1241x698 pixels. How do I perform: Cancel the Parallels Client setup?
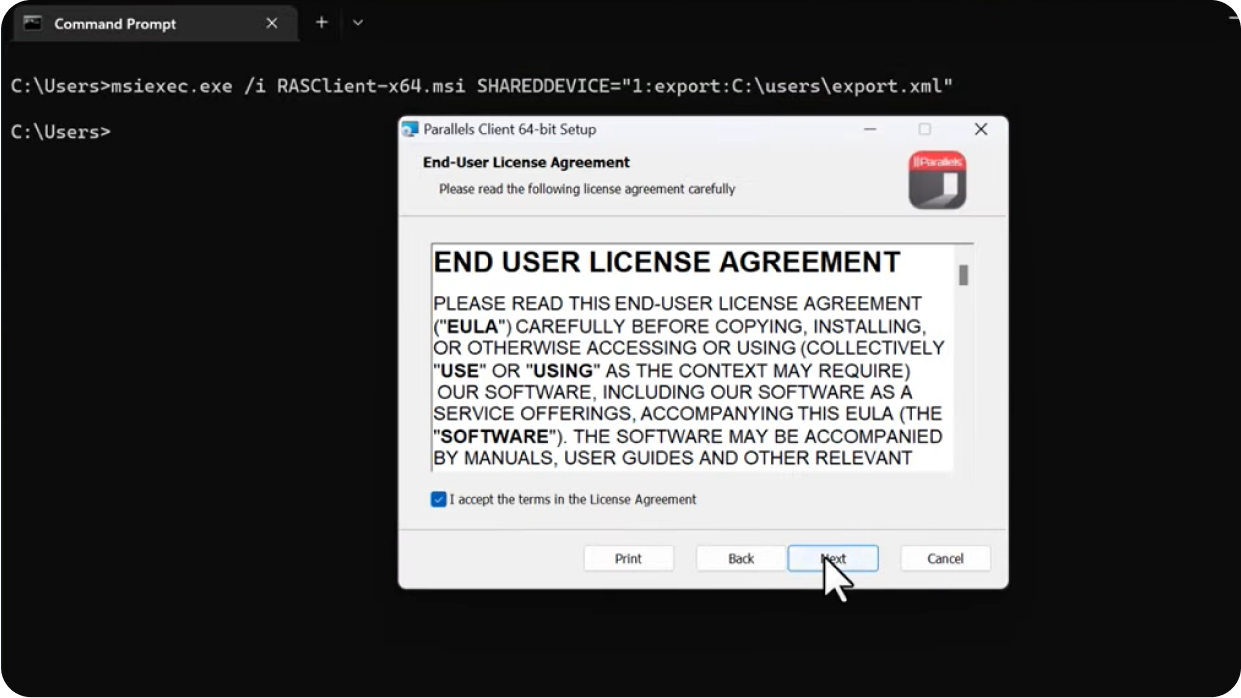click(x=945, y=558)
